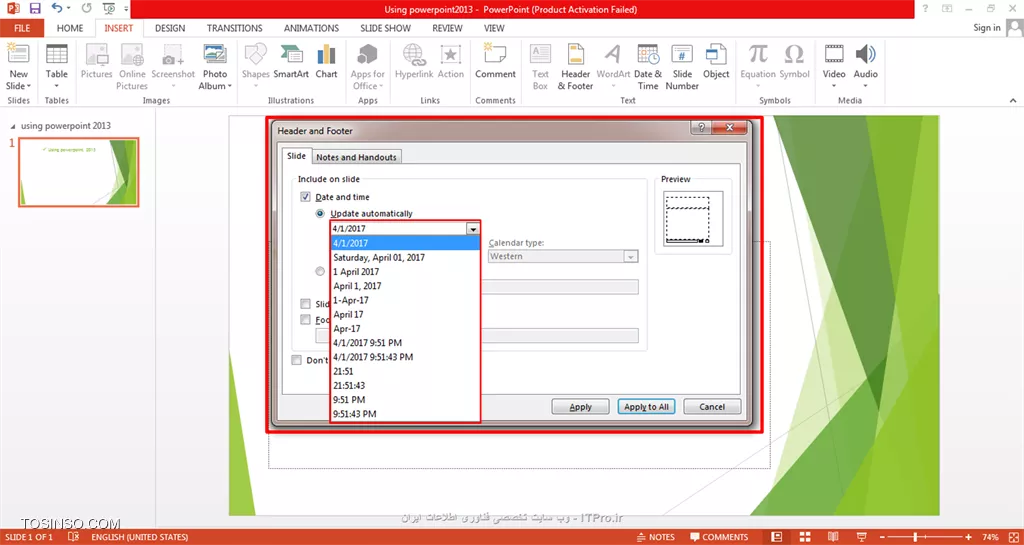The image size is (1024, 545).
Task: Toggle the Footer checkbox
Action: [305, 320]
